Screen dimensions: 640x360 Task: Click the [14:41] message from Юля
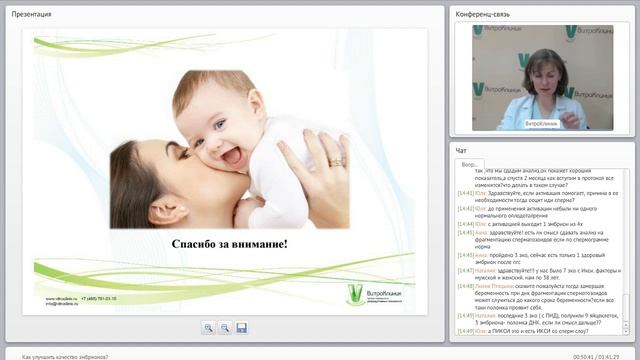coord(538,197)
